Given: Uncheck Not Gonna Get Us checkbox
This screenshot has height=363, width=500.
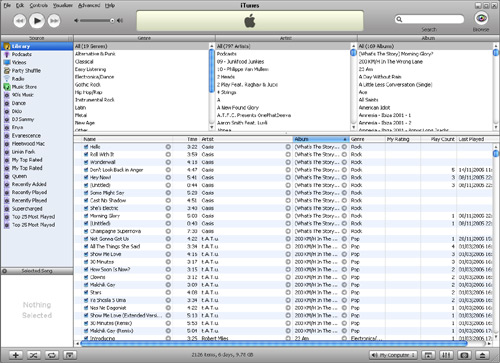Looking at the screenshot, I should coord(86,239).
